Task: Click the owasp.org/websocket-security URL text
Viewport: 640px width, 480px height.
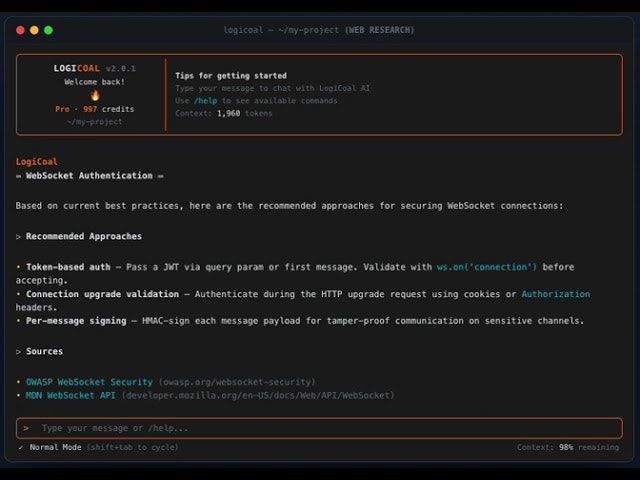Action: (x=237, y=382)
